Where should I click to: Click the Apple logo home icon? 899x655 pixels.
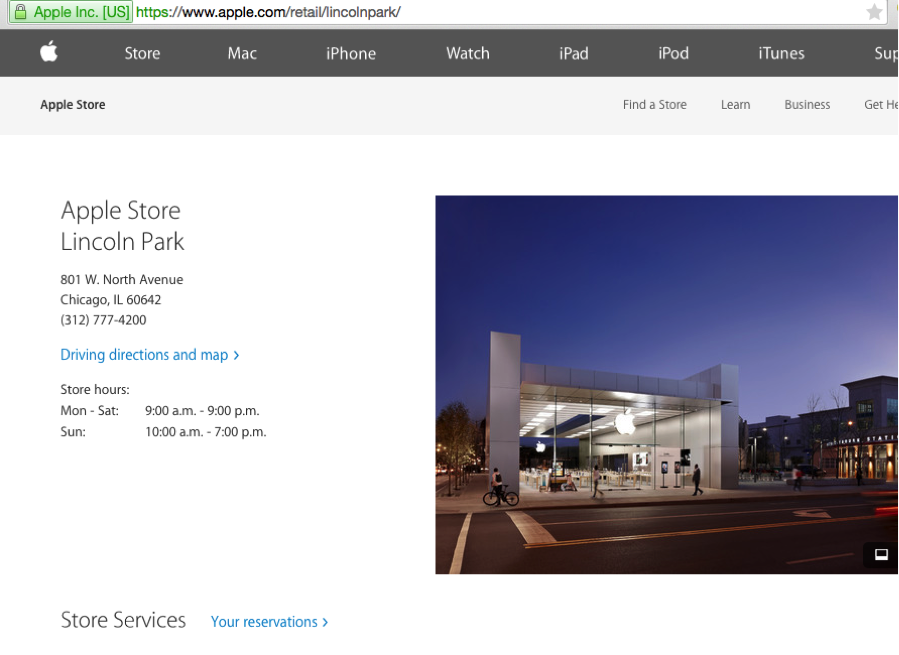(49, 52)
